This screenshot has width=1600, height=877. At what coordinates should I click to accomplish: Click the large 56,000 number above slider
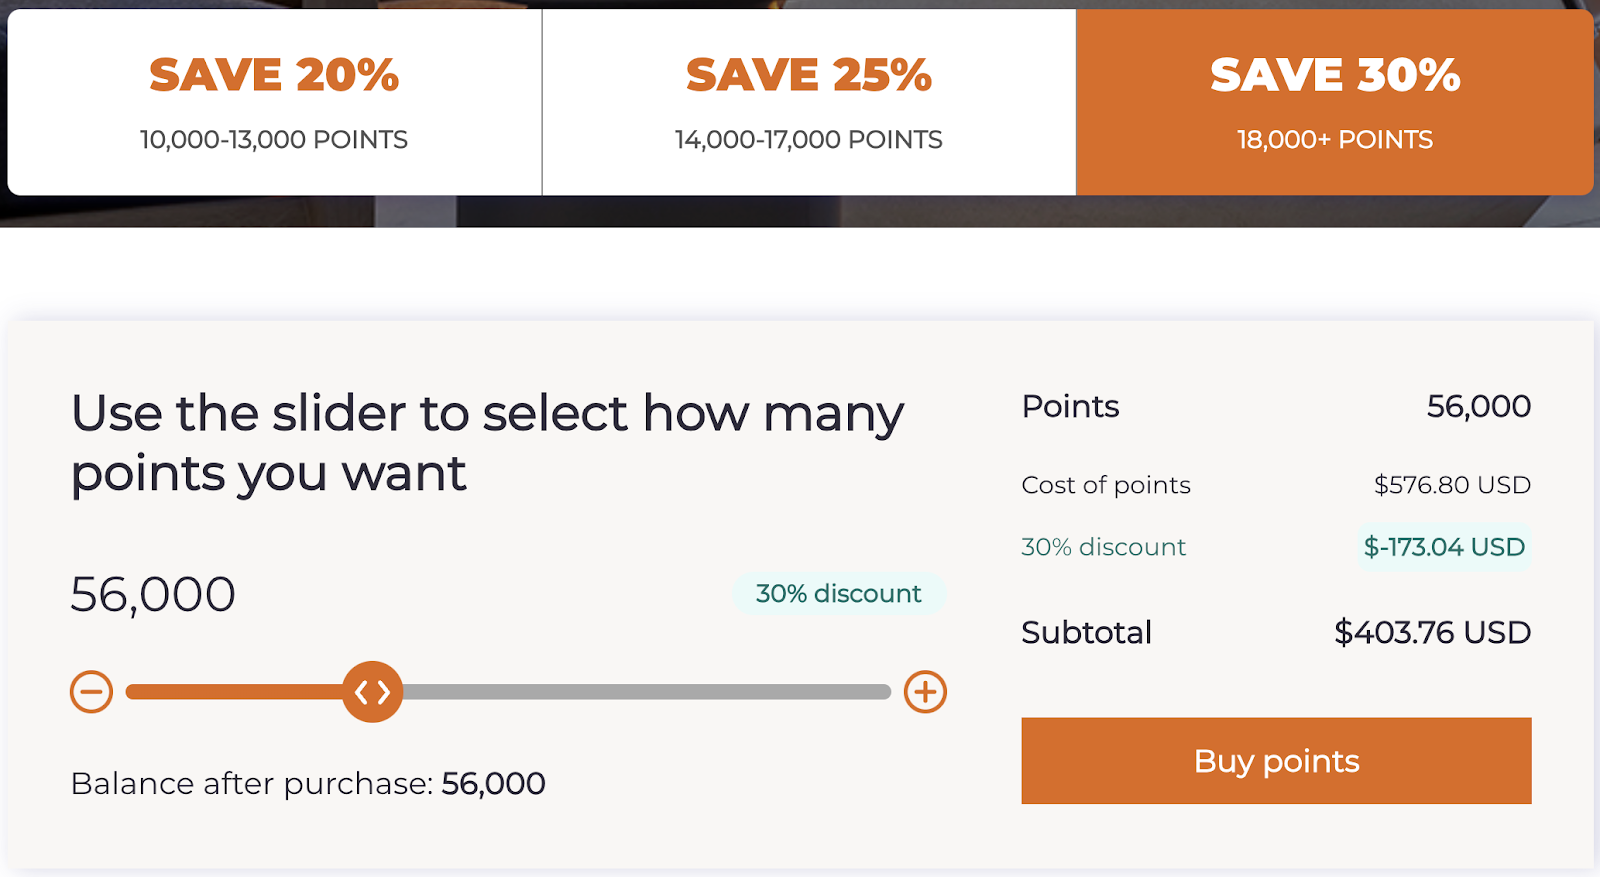pyautogui.click(x=153, y=595)
